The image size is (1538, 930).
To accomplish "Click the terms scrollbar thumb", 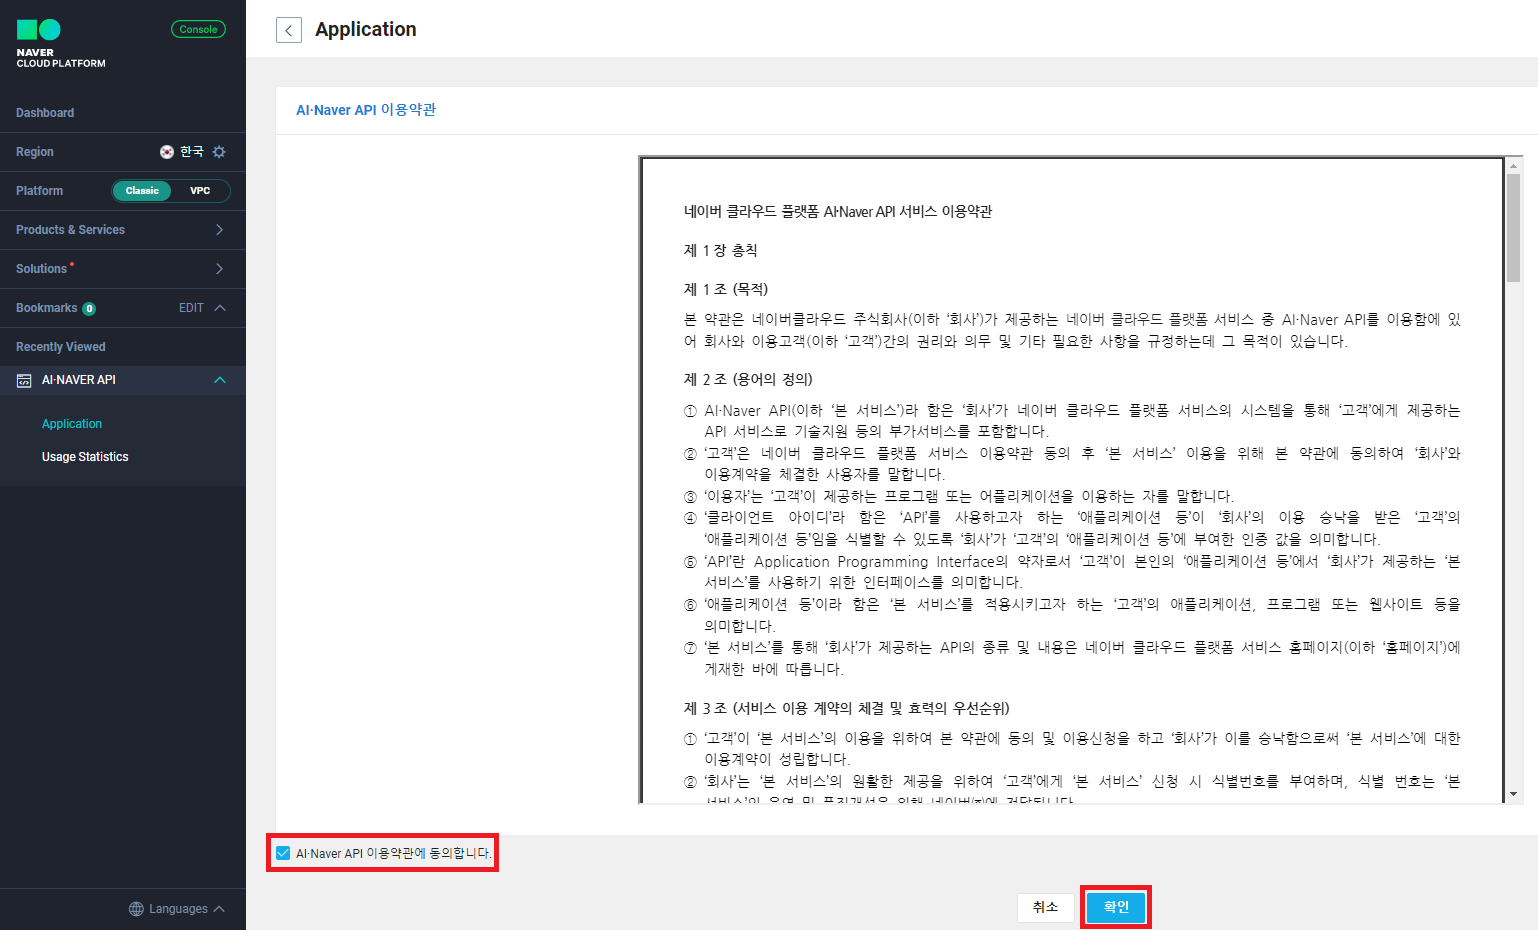I will coord(1514,228).
